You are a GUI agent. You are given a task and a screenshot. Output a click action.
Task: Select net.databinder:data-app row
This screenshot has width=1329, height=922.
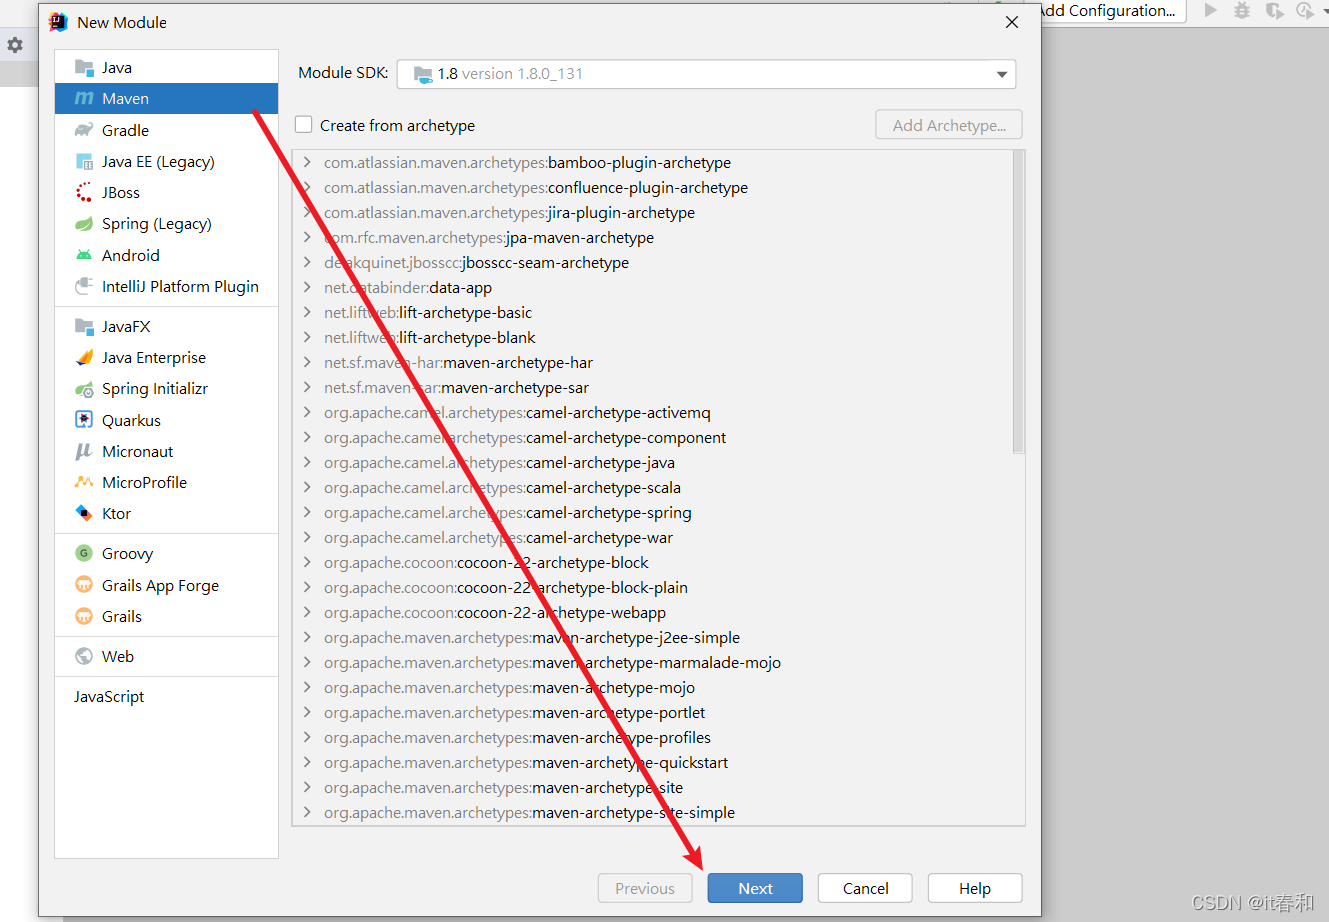point(653,287)
